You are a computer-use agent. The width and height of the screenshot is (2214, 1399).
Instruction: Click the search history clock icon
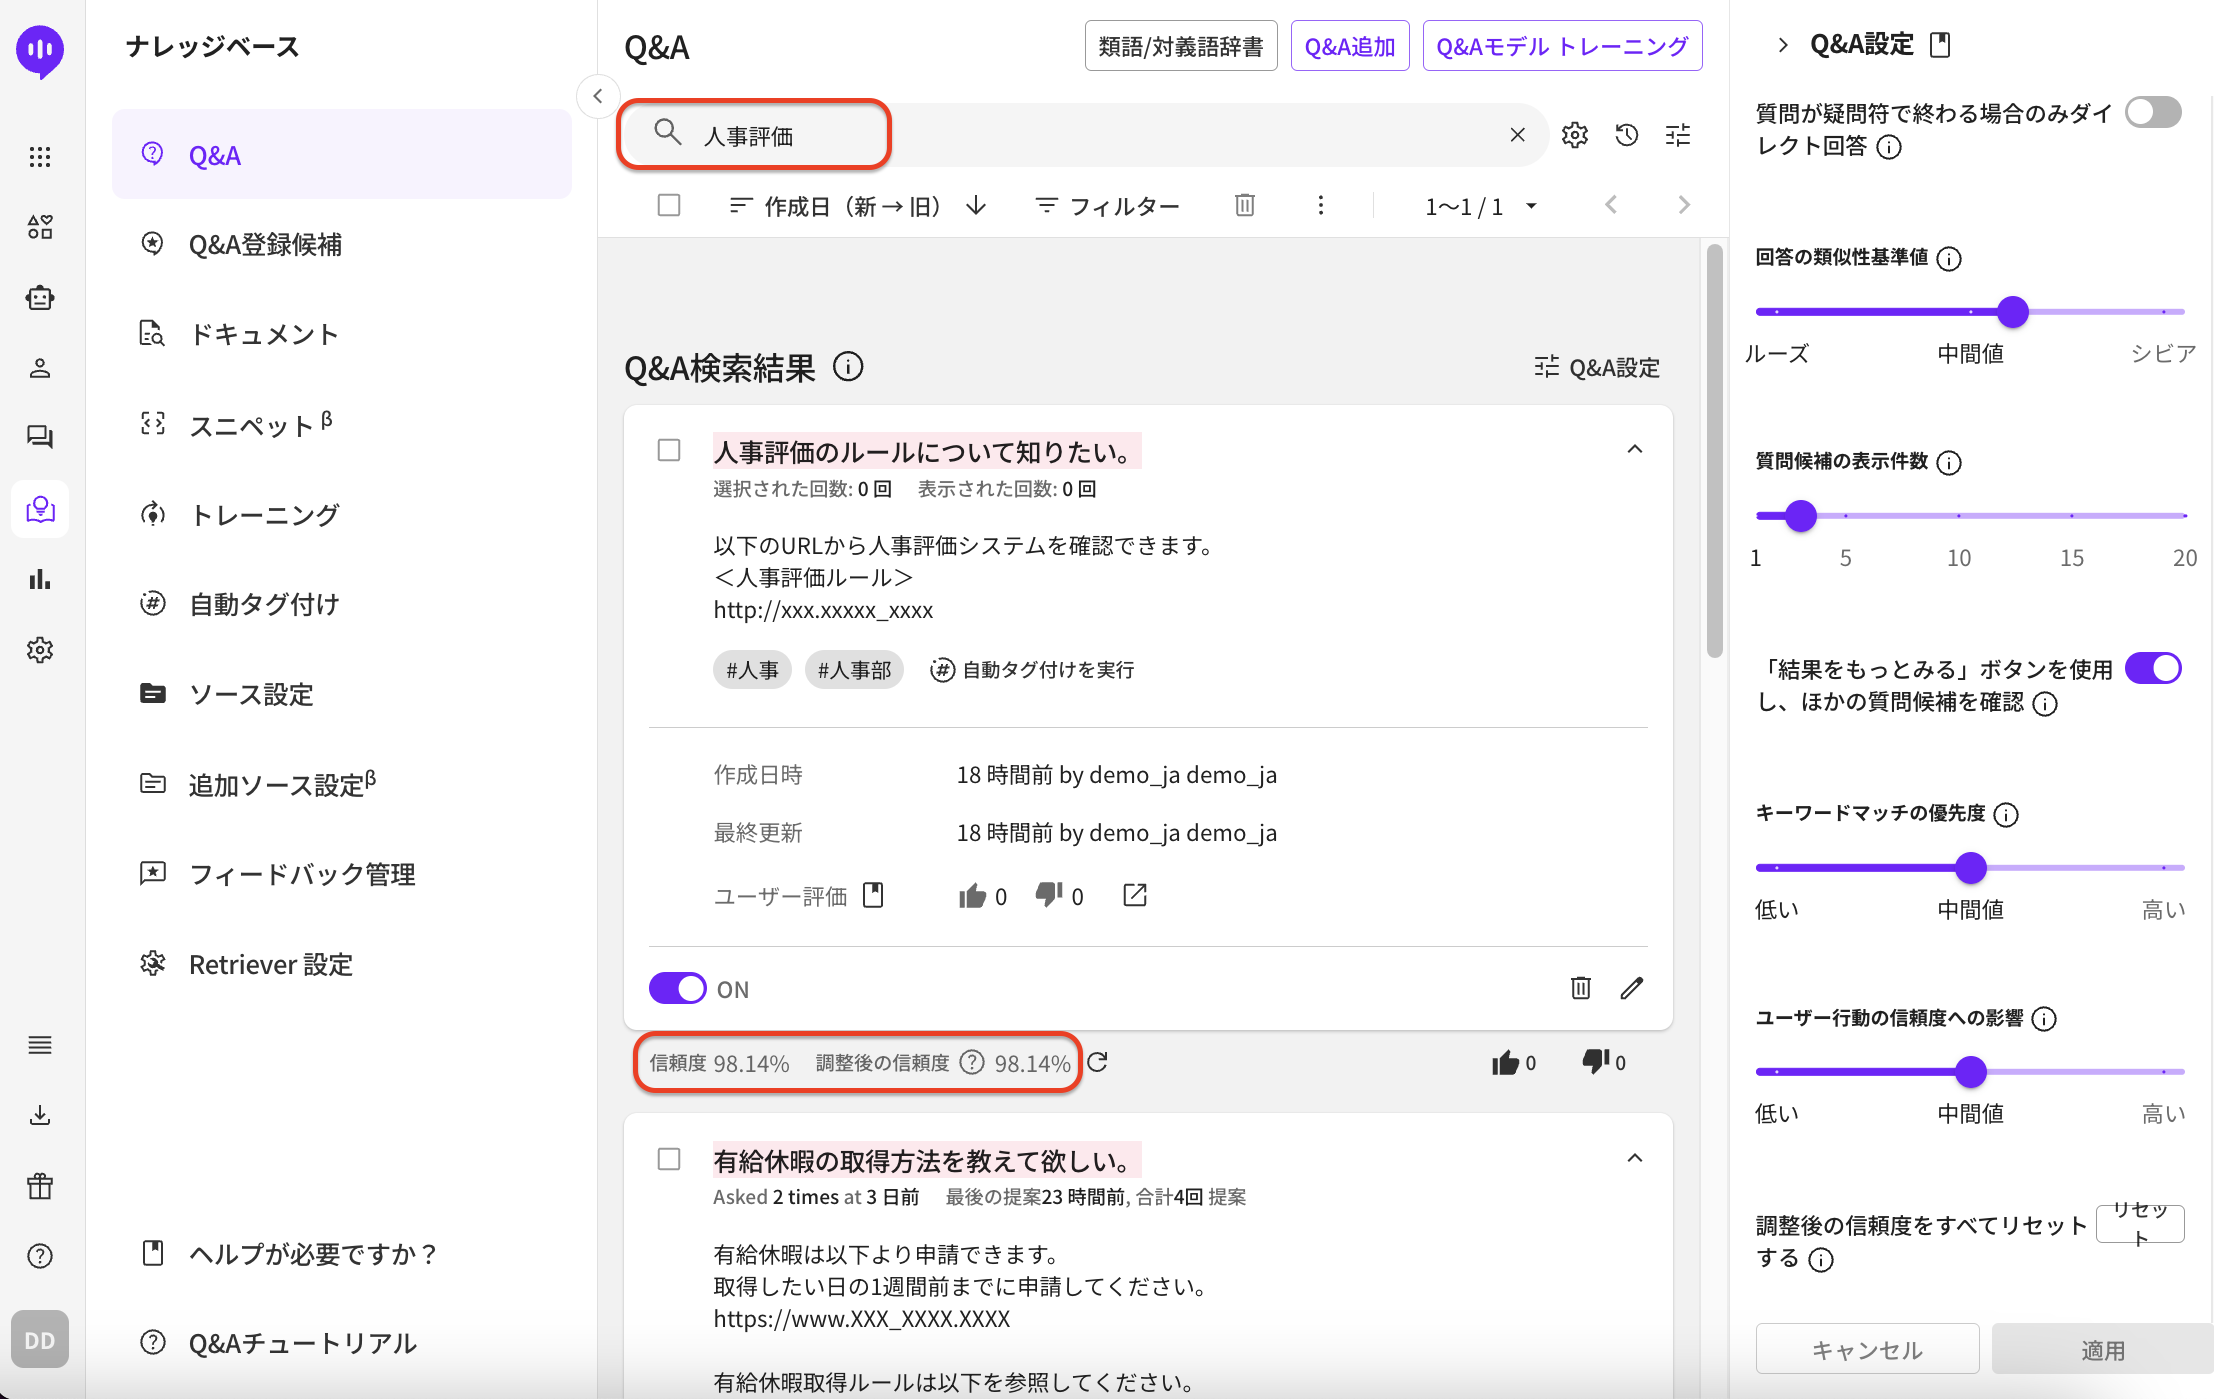[1626, 135]
